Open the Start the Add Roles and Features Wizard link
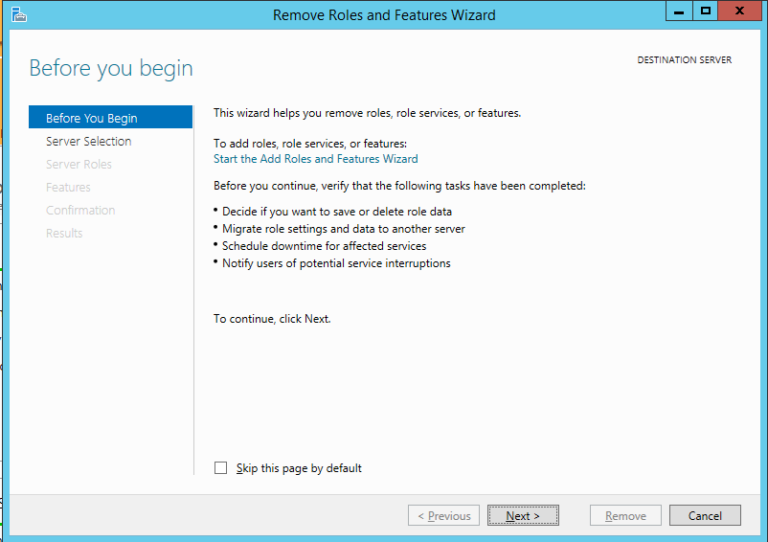768x542 pixels. (x=315, y=159)
